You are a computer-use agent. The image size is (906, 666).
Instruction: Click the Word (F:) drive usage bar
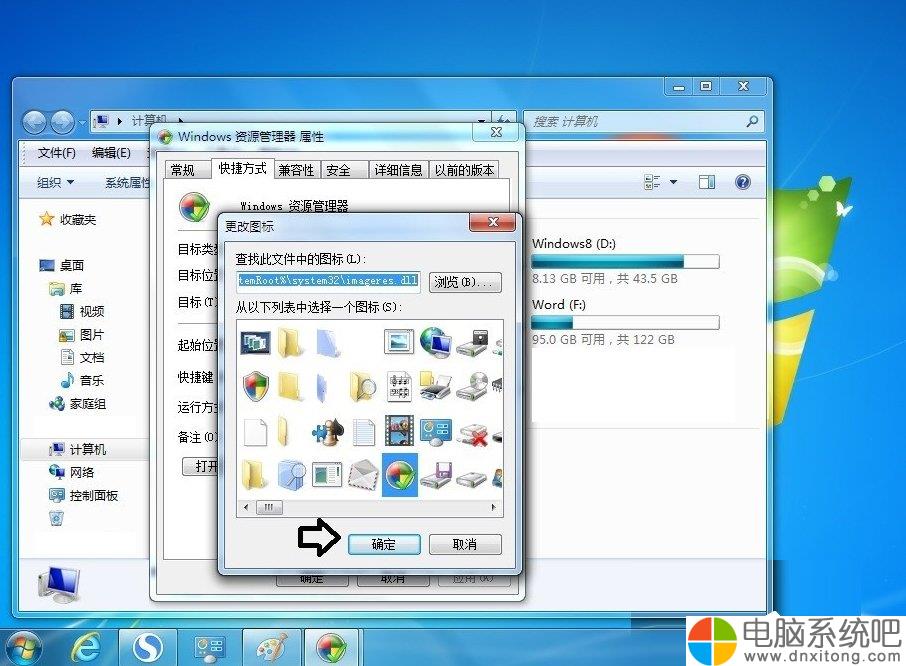[x=625, y=322]
